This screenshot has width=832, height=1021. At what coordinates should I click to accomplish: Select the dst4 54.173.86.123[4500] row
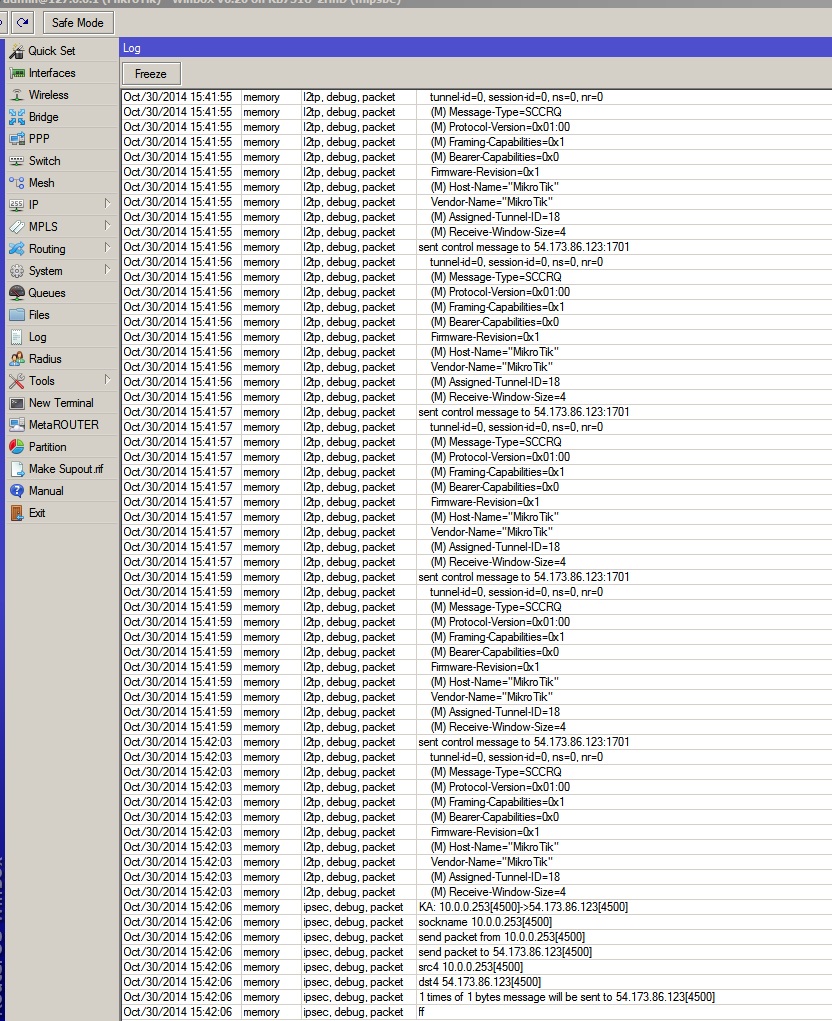tap(477, 982)
